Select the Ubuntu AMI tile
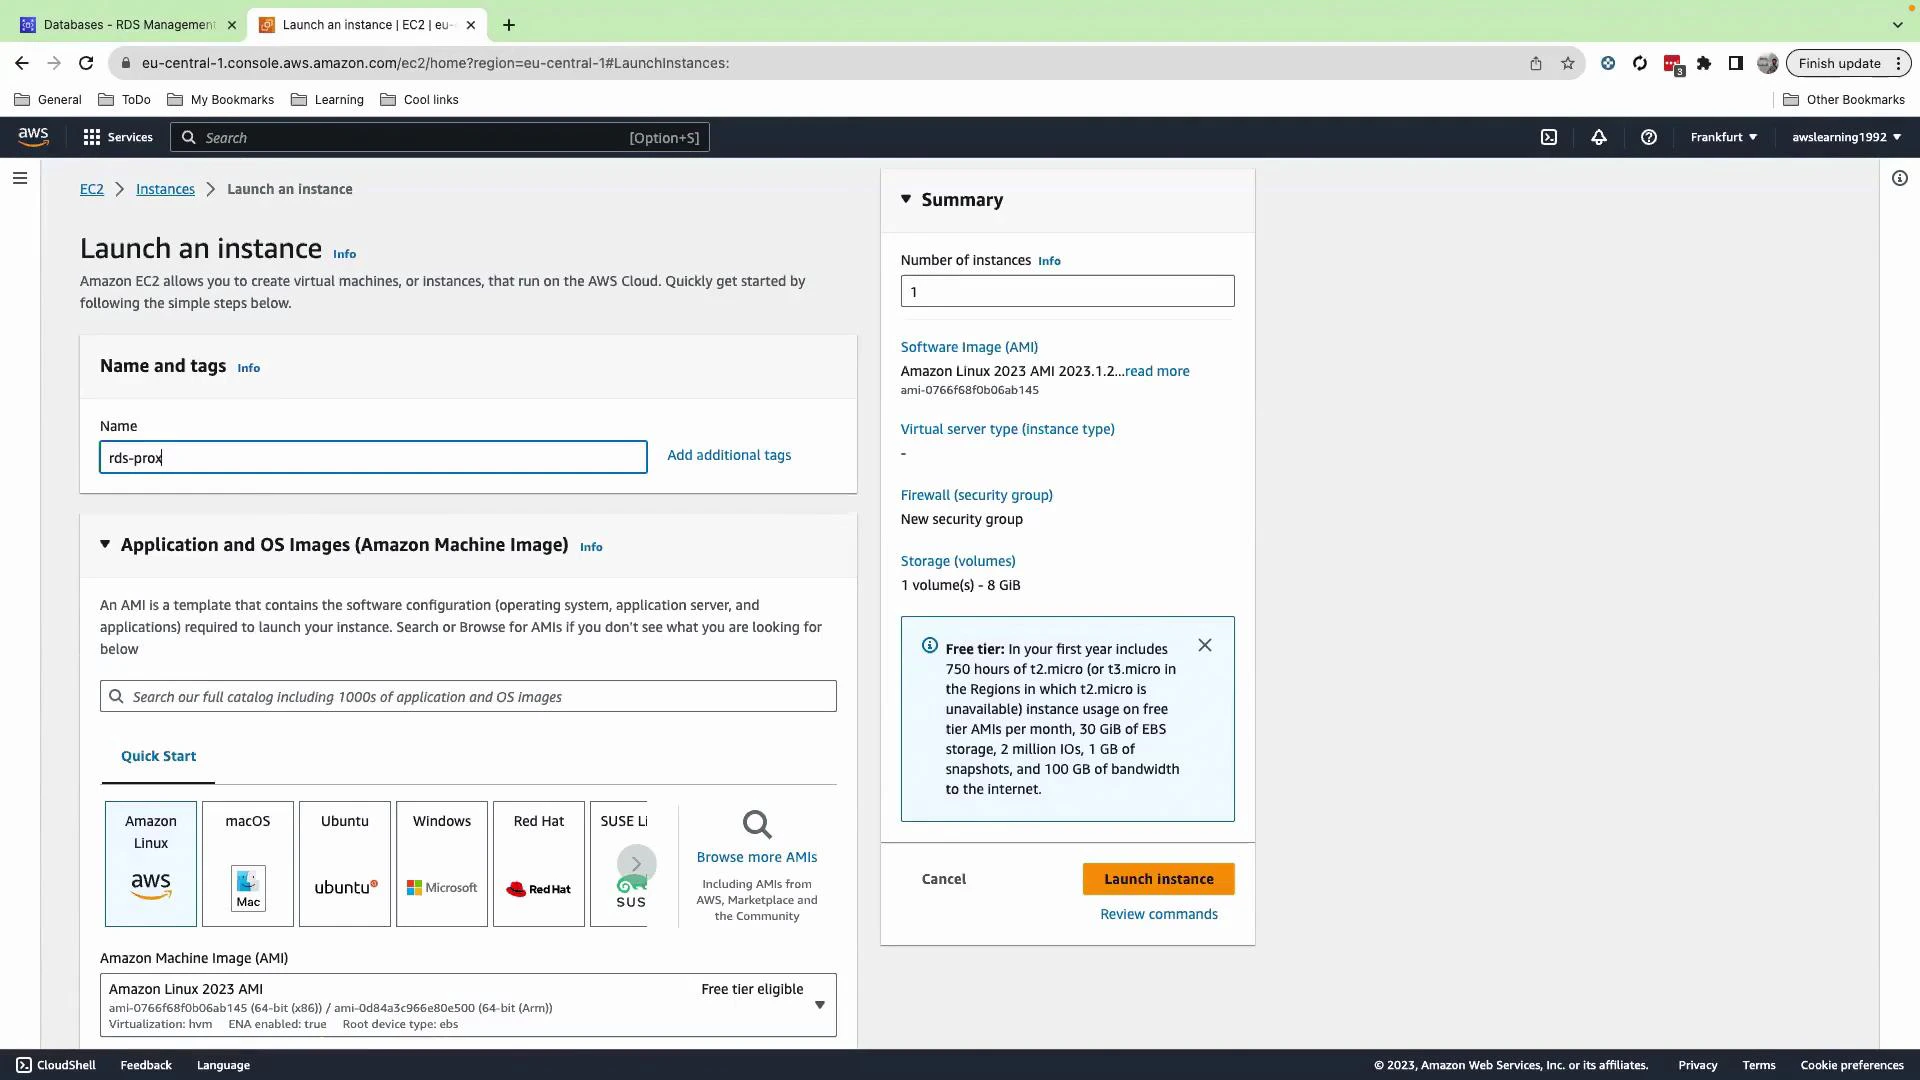This screenshot has height=1080, width=1920. coord(345,864)
